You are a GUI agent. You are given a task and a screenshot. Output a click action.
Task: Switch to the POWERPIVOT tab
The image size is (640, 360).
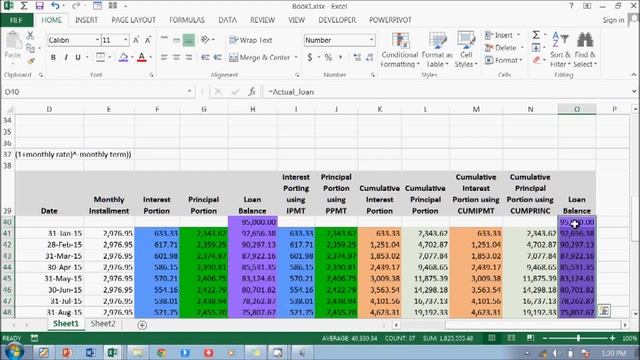point(390,20)
